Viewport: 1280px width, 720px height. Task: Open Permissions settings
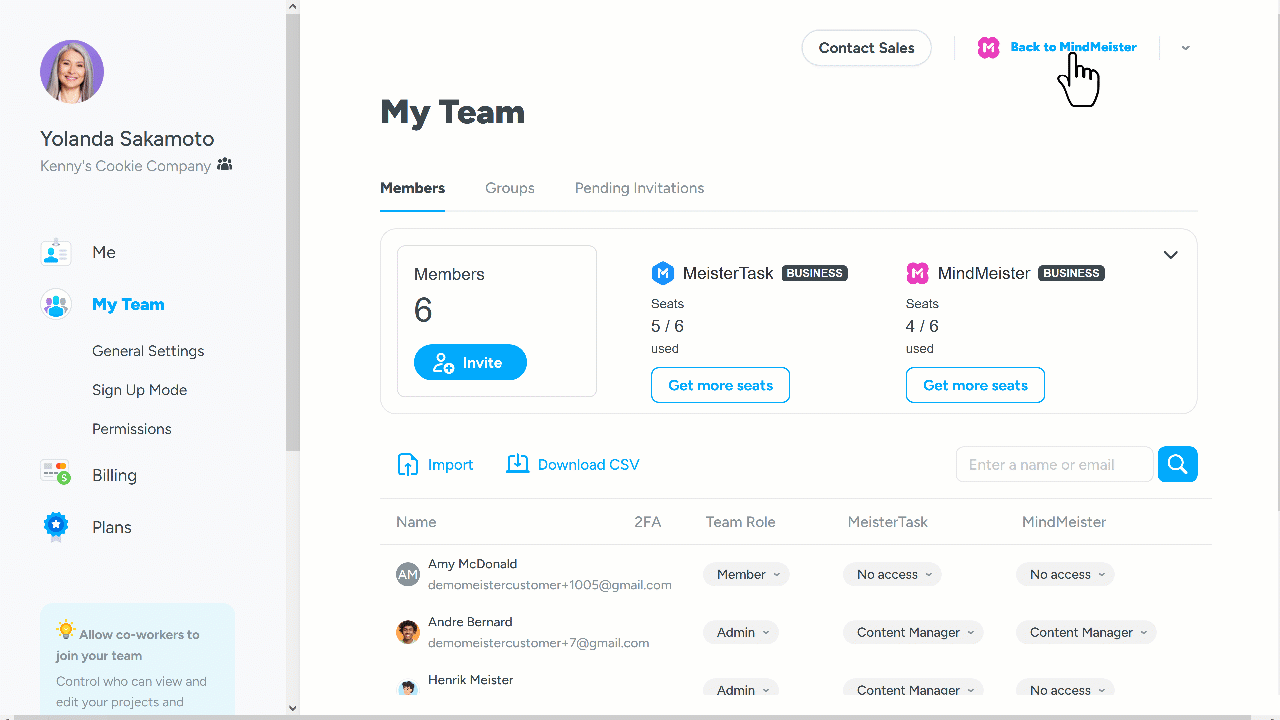coord(132,429)
